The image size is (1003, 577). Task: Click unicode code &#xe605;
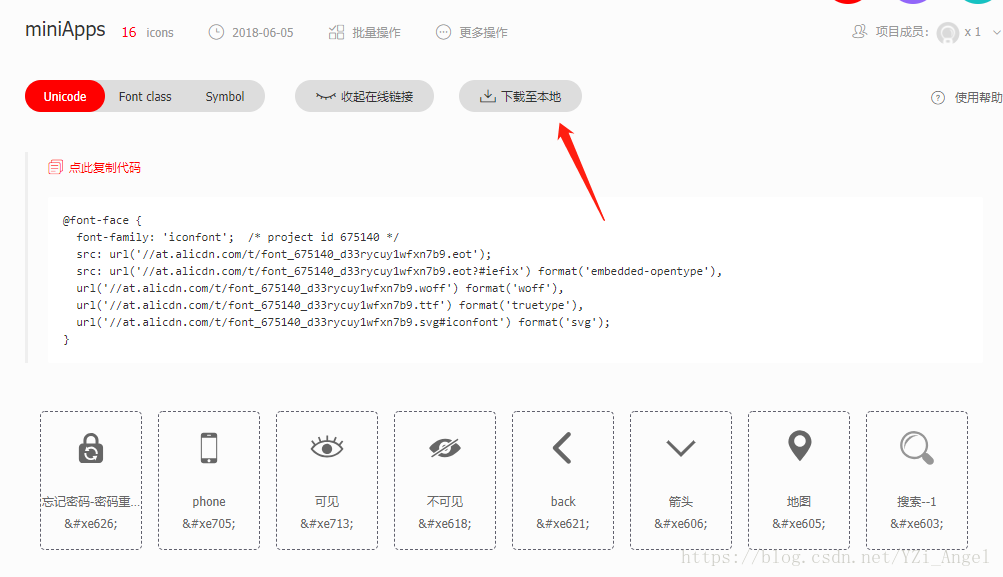point(799,524)
